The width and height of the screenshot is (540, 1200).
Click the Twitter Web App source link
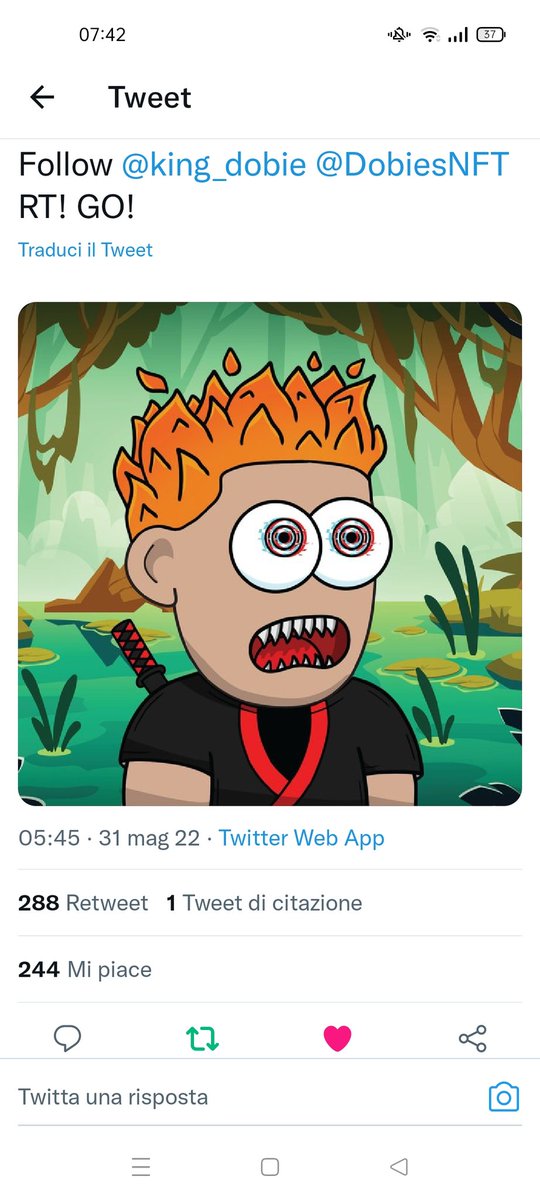coord(302,838)
